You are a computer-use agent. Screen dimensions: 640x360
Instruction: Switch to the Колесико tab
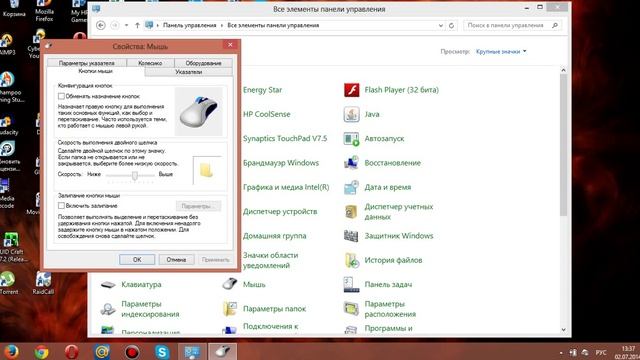[150, 63]
